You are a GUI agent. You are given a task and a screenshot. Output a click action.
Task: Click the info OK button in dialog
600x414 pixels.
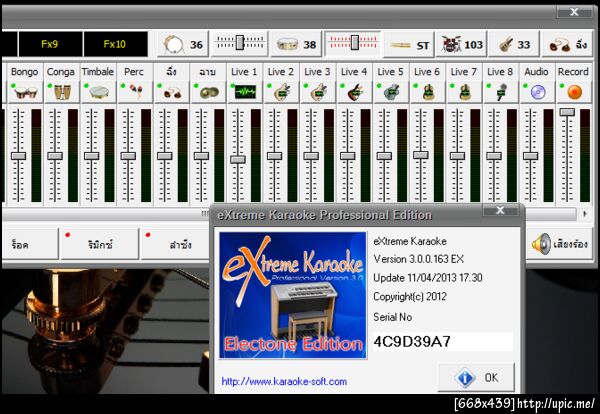click(476, 378)
